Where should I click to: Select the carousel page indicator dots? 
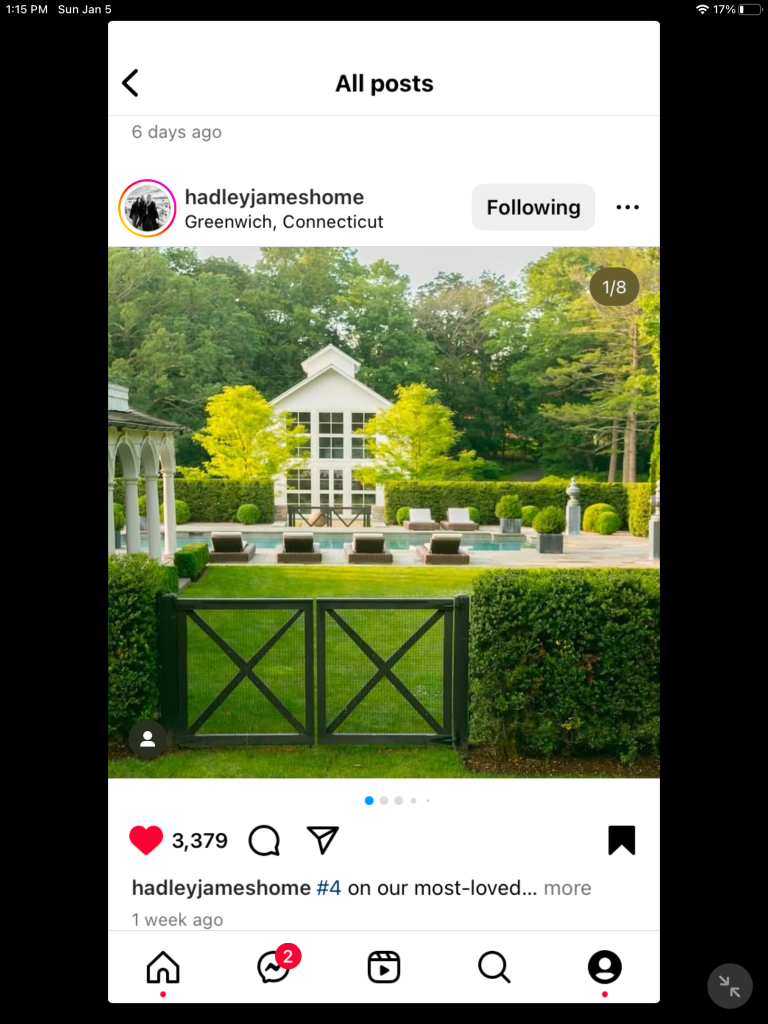coord(397,801)
